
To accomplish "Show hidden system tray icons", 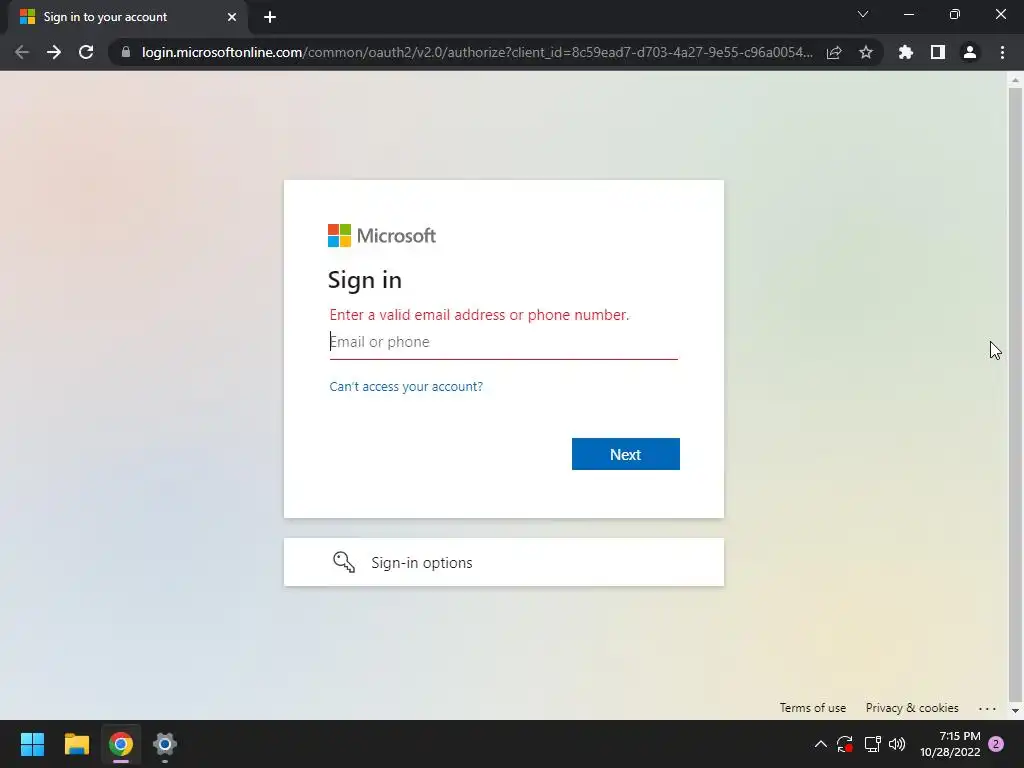I will coord(821,744).
